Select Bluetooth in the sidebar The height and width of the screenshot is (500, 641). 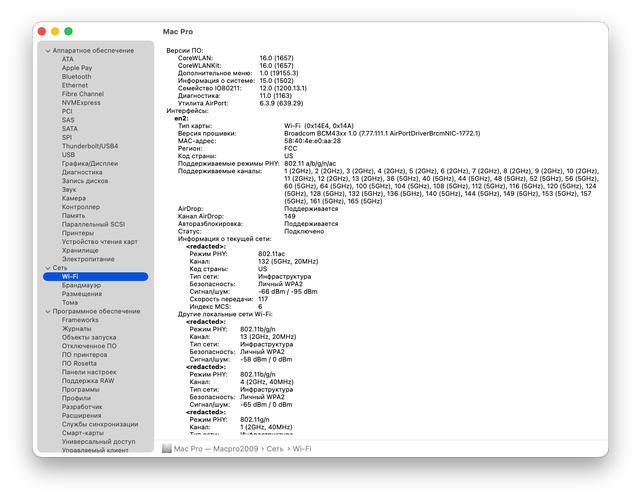tap(76, 76)
